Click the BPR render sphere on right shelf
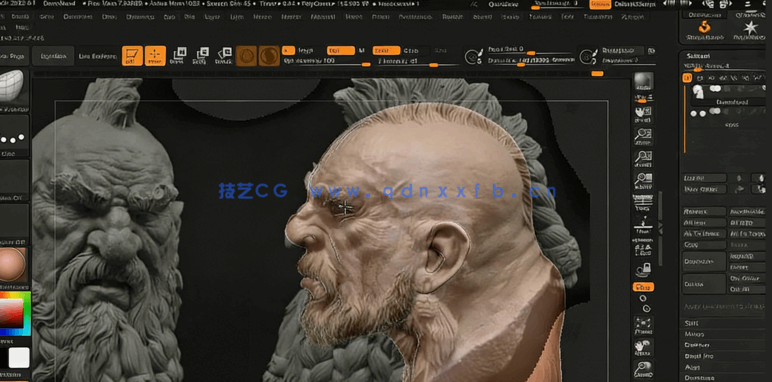 pyautogui.click(x=643, y=81)
